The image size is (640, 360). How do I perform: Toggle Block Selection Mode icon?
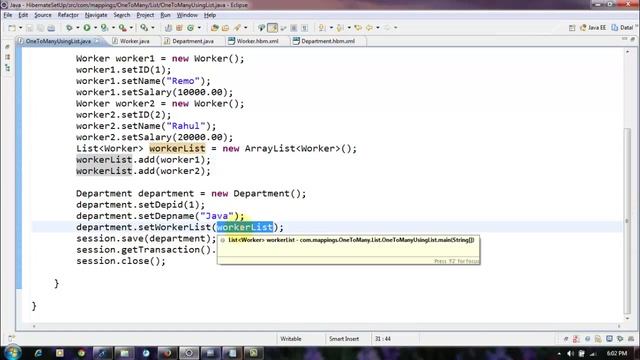(x=293, y=28)
